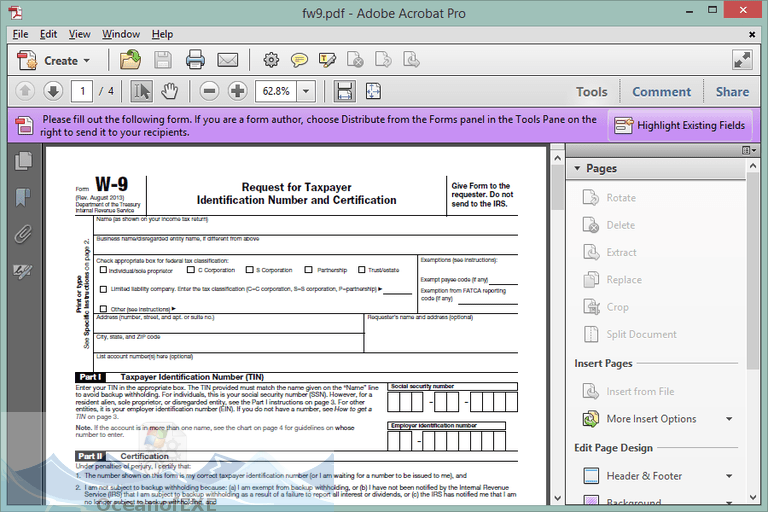Open the Create dropdown arrow
Viewport: 768px width, 512px height.
coord(87,61)
